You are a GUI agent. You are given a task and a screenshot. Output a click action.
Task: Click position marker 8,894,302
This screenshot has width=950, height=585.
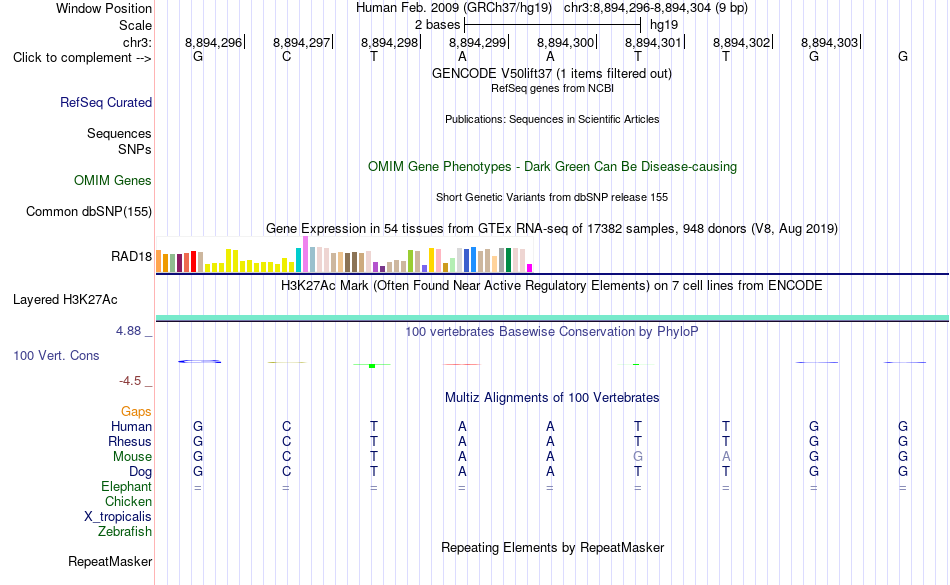pos(741,42)
